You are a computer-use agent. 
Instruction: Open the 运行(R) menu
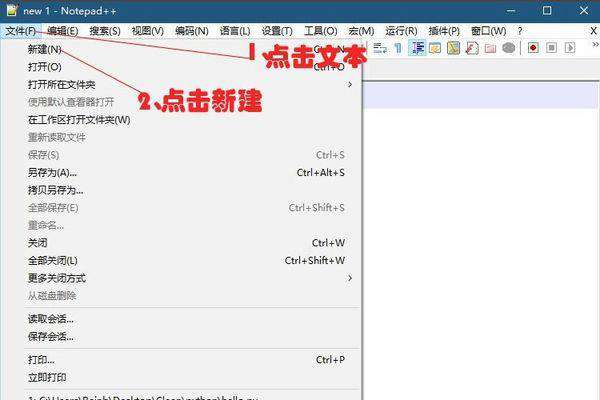click(401, 31)
